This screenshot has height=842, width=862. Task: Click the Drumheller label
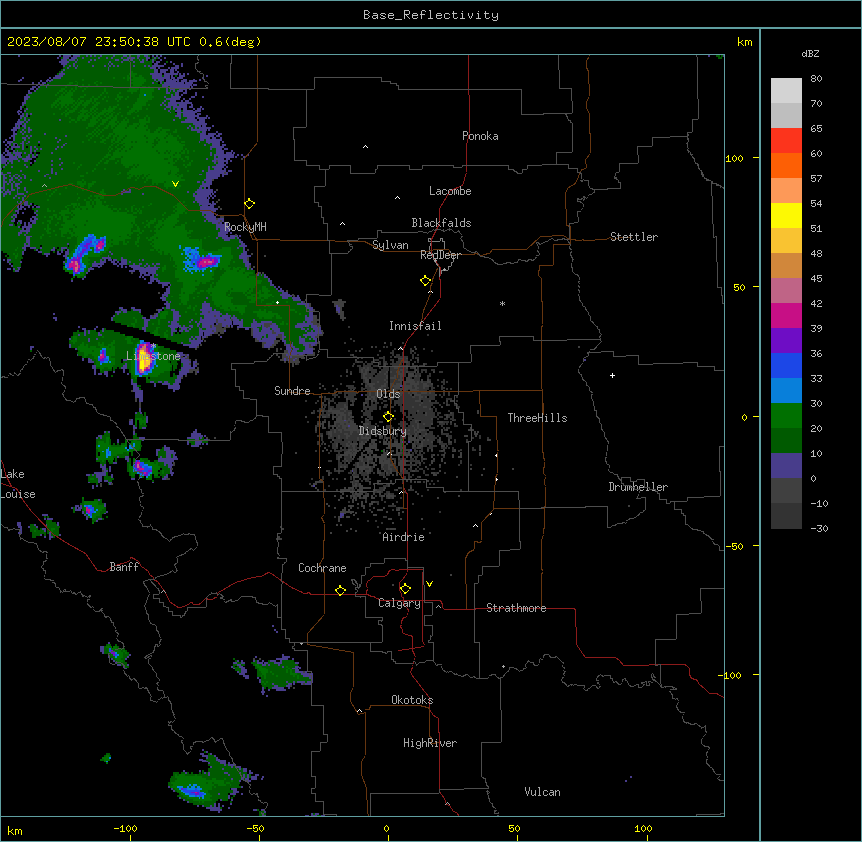(638, 487)
